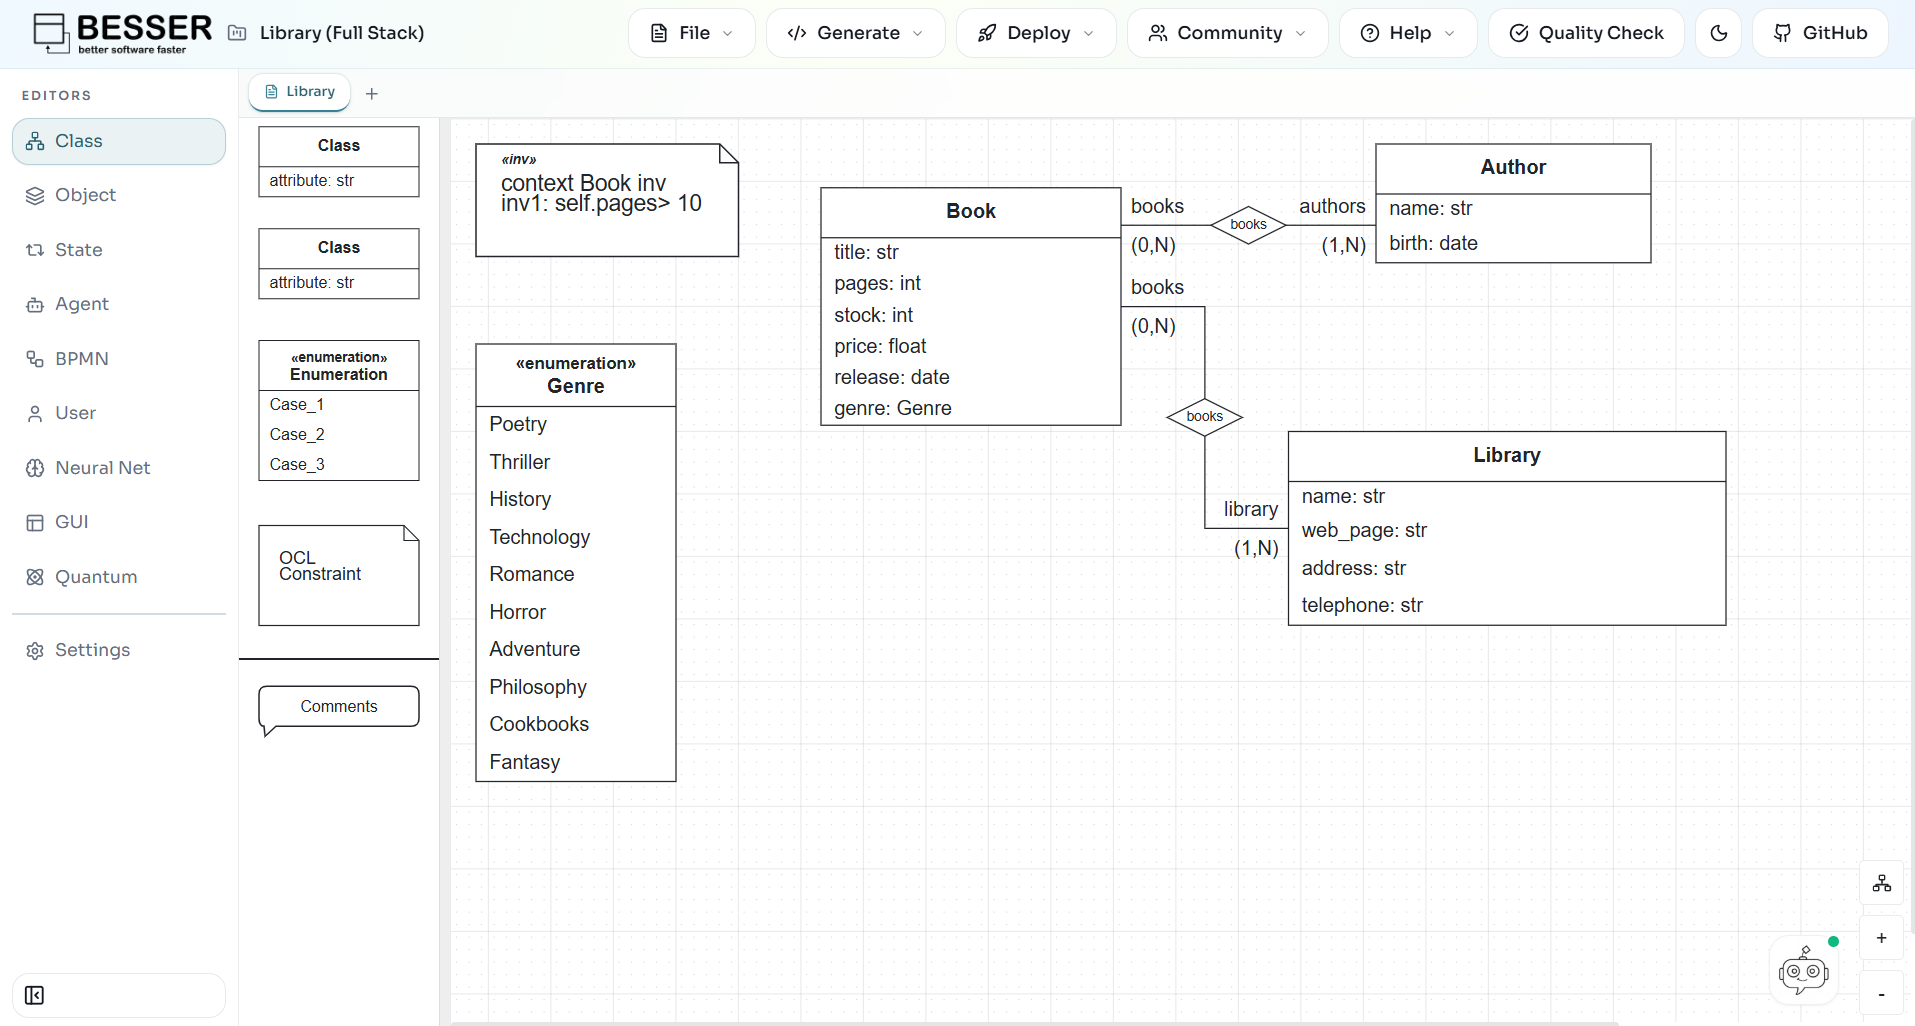Image resolution: width=1915 pixels, height=1026 pixels.
Task: Open the Community dropdown
Action: click(1227, 33)
